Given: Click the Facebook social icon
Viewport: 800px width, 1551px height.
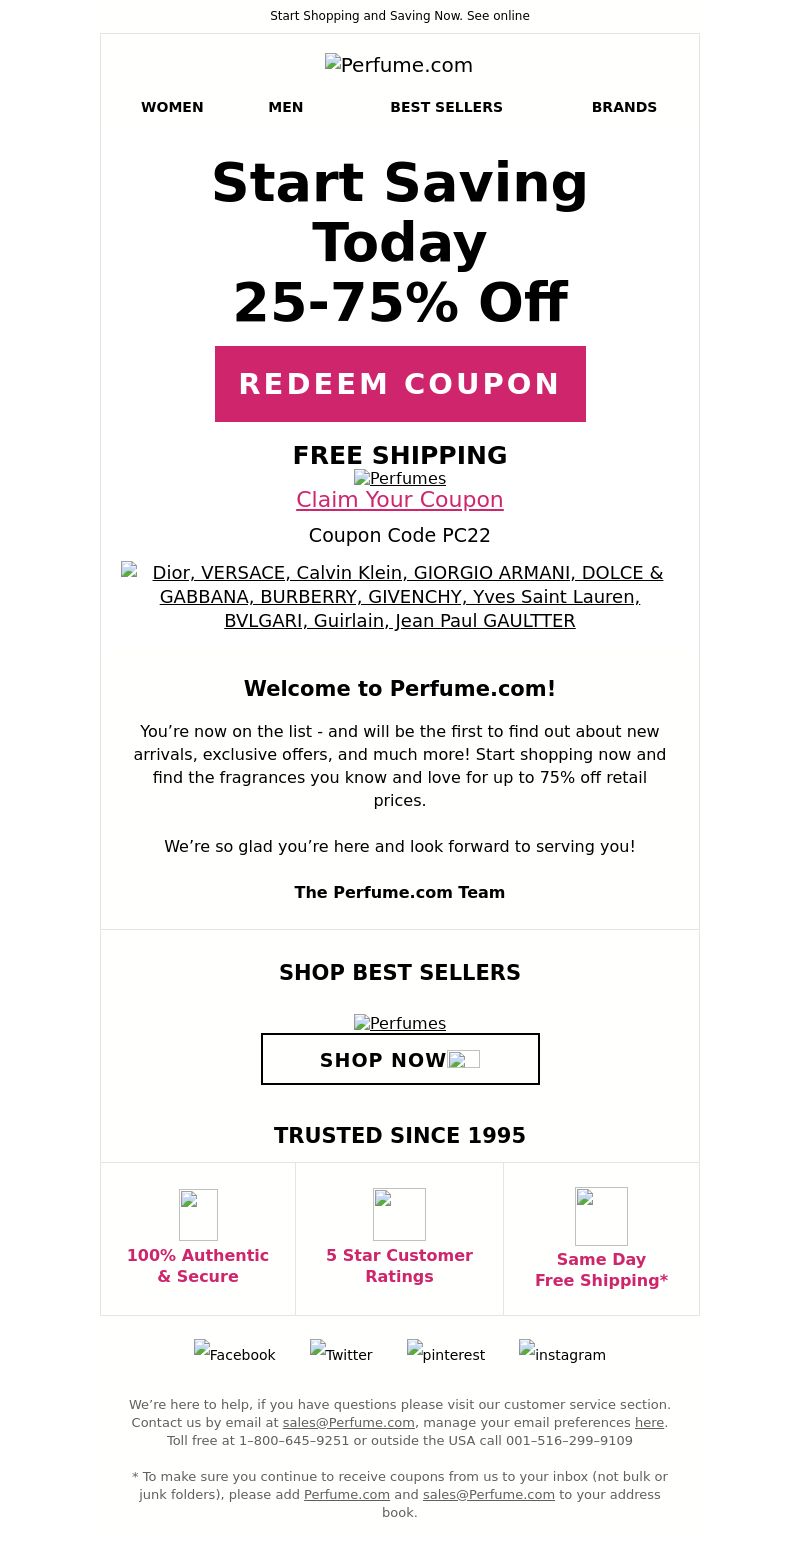Looking at the screenshot, I should [x=234, y=1353].
